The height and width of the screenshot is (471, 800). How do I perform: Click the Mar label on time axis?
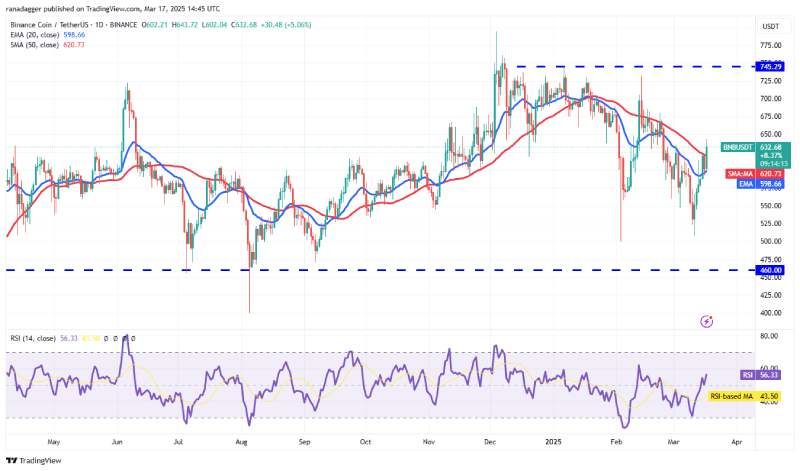point(673,442)
